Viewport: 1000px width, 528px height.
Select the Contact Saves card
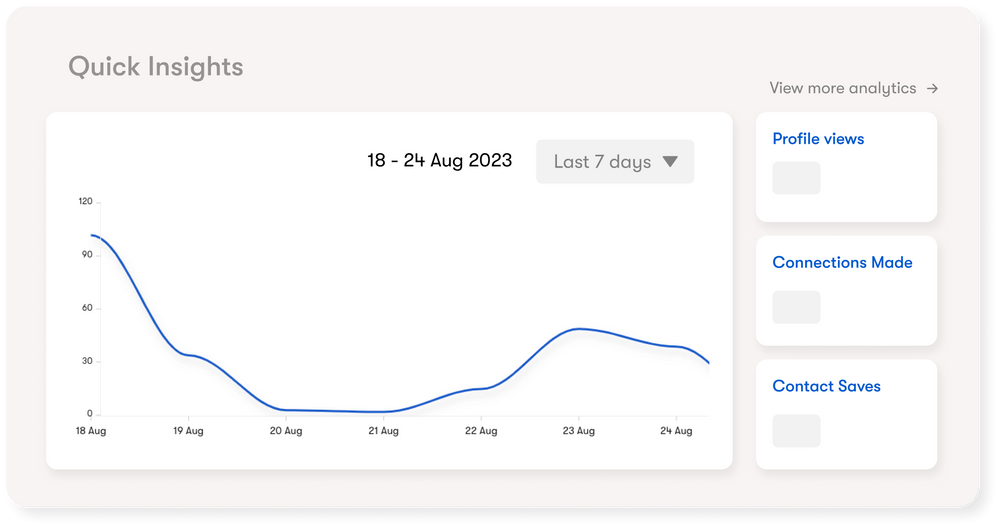(x=846, y=415)
